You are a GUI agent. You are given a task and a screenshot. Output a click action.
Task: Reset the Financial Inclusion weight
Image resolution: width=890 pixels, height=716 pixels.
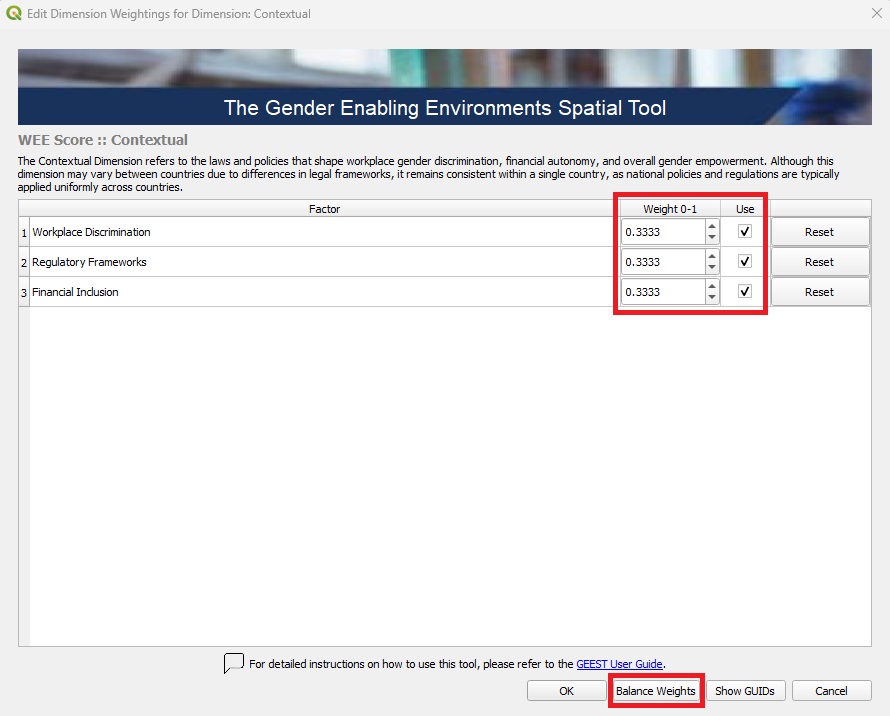tap(820, 291)
